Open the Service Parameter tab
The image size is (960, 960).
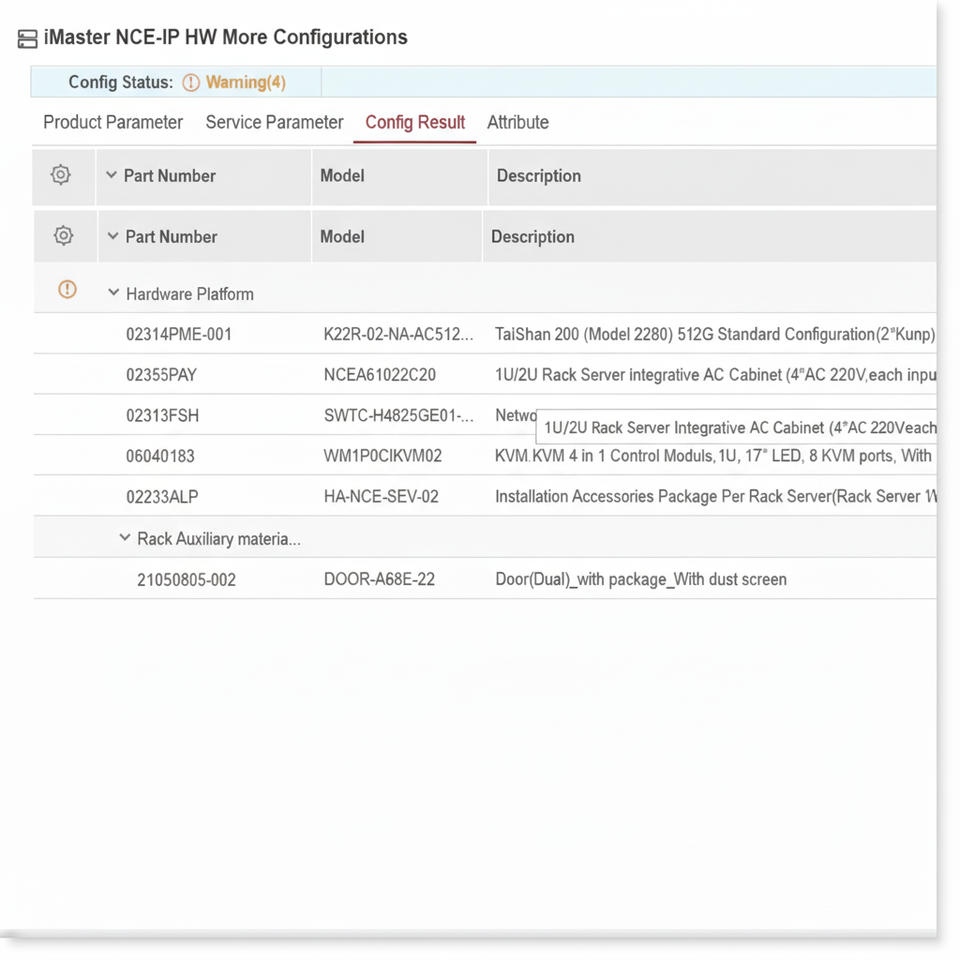274,122
